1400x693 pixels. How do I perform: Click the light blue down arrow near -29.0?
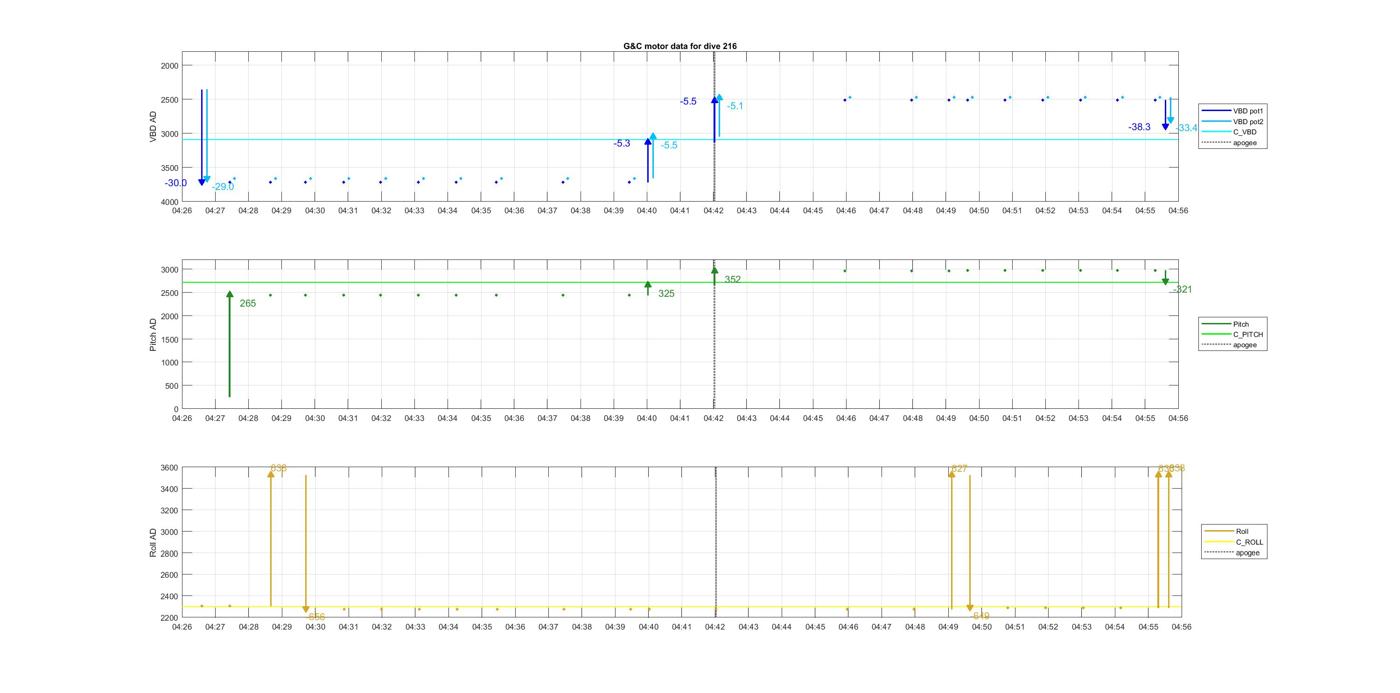207,136
